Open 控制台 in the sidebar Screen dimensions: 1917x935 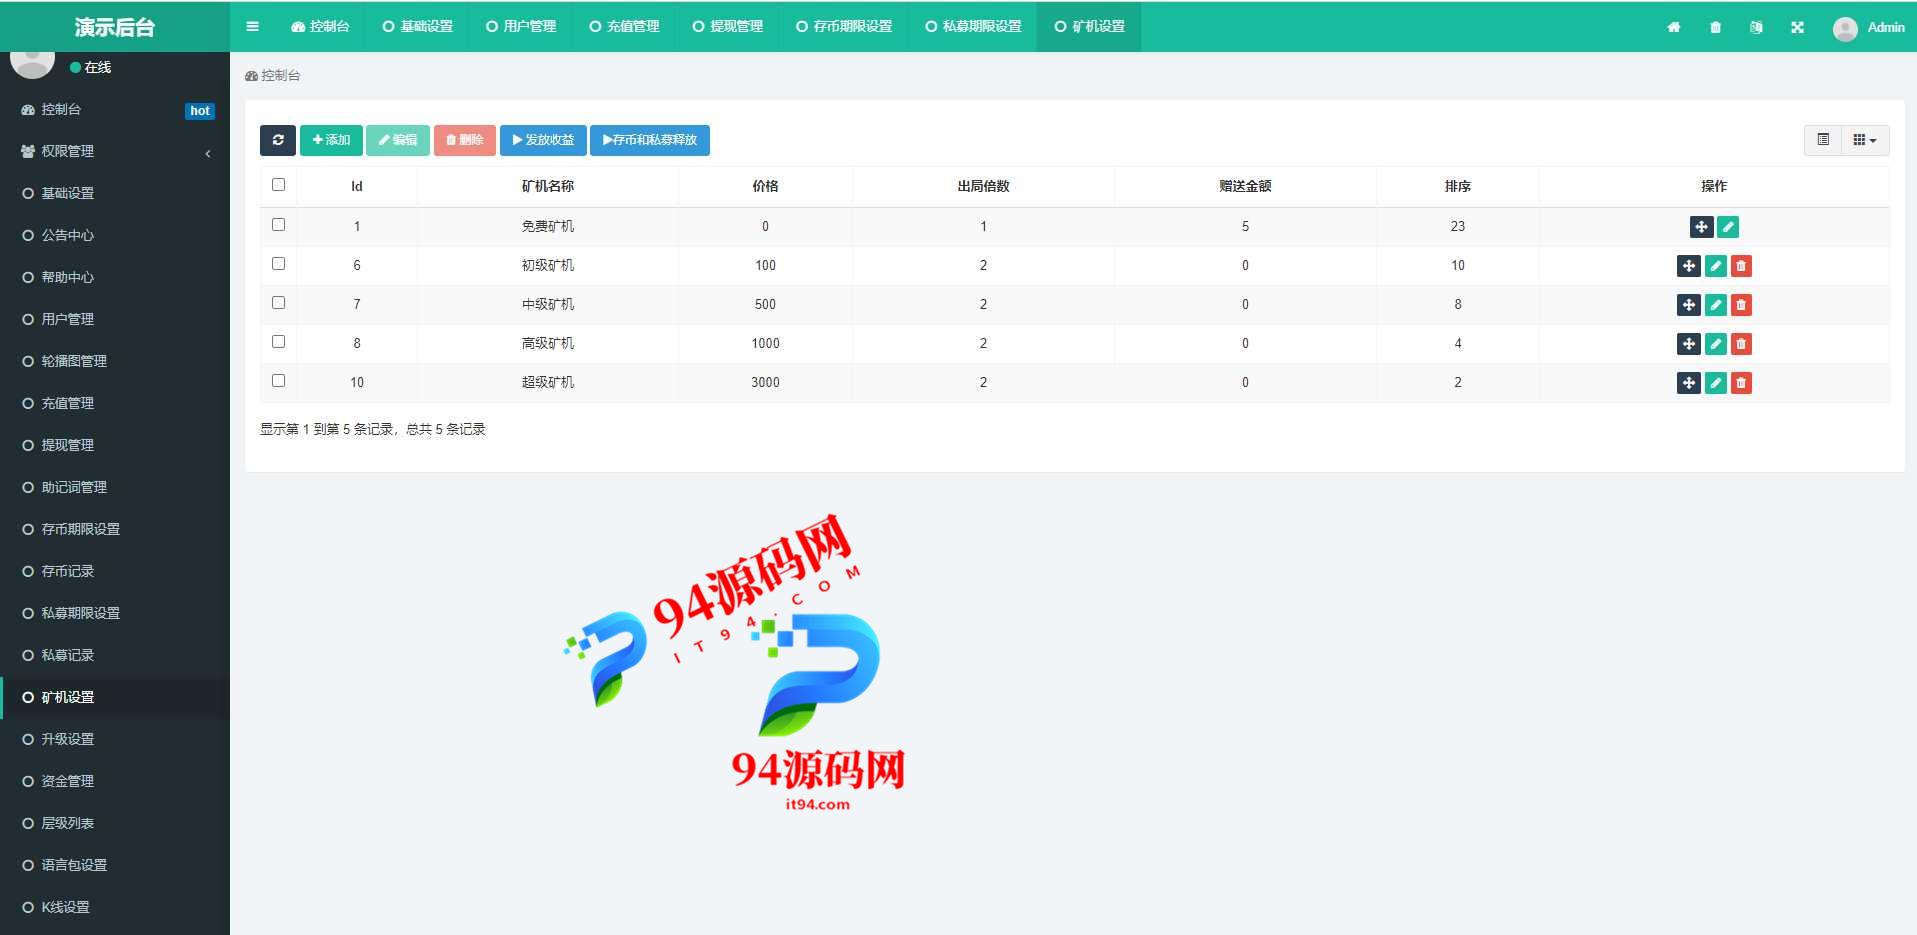[x=115, y=110]
